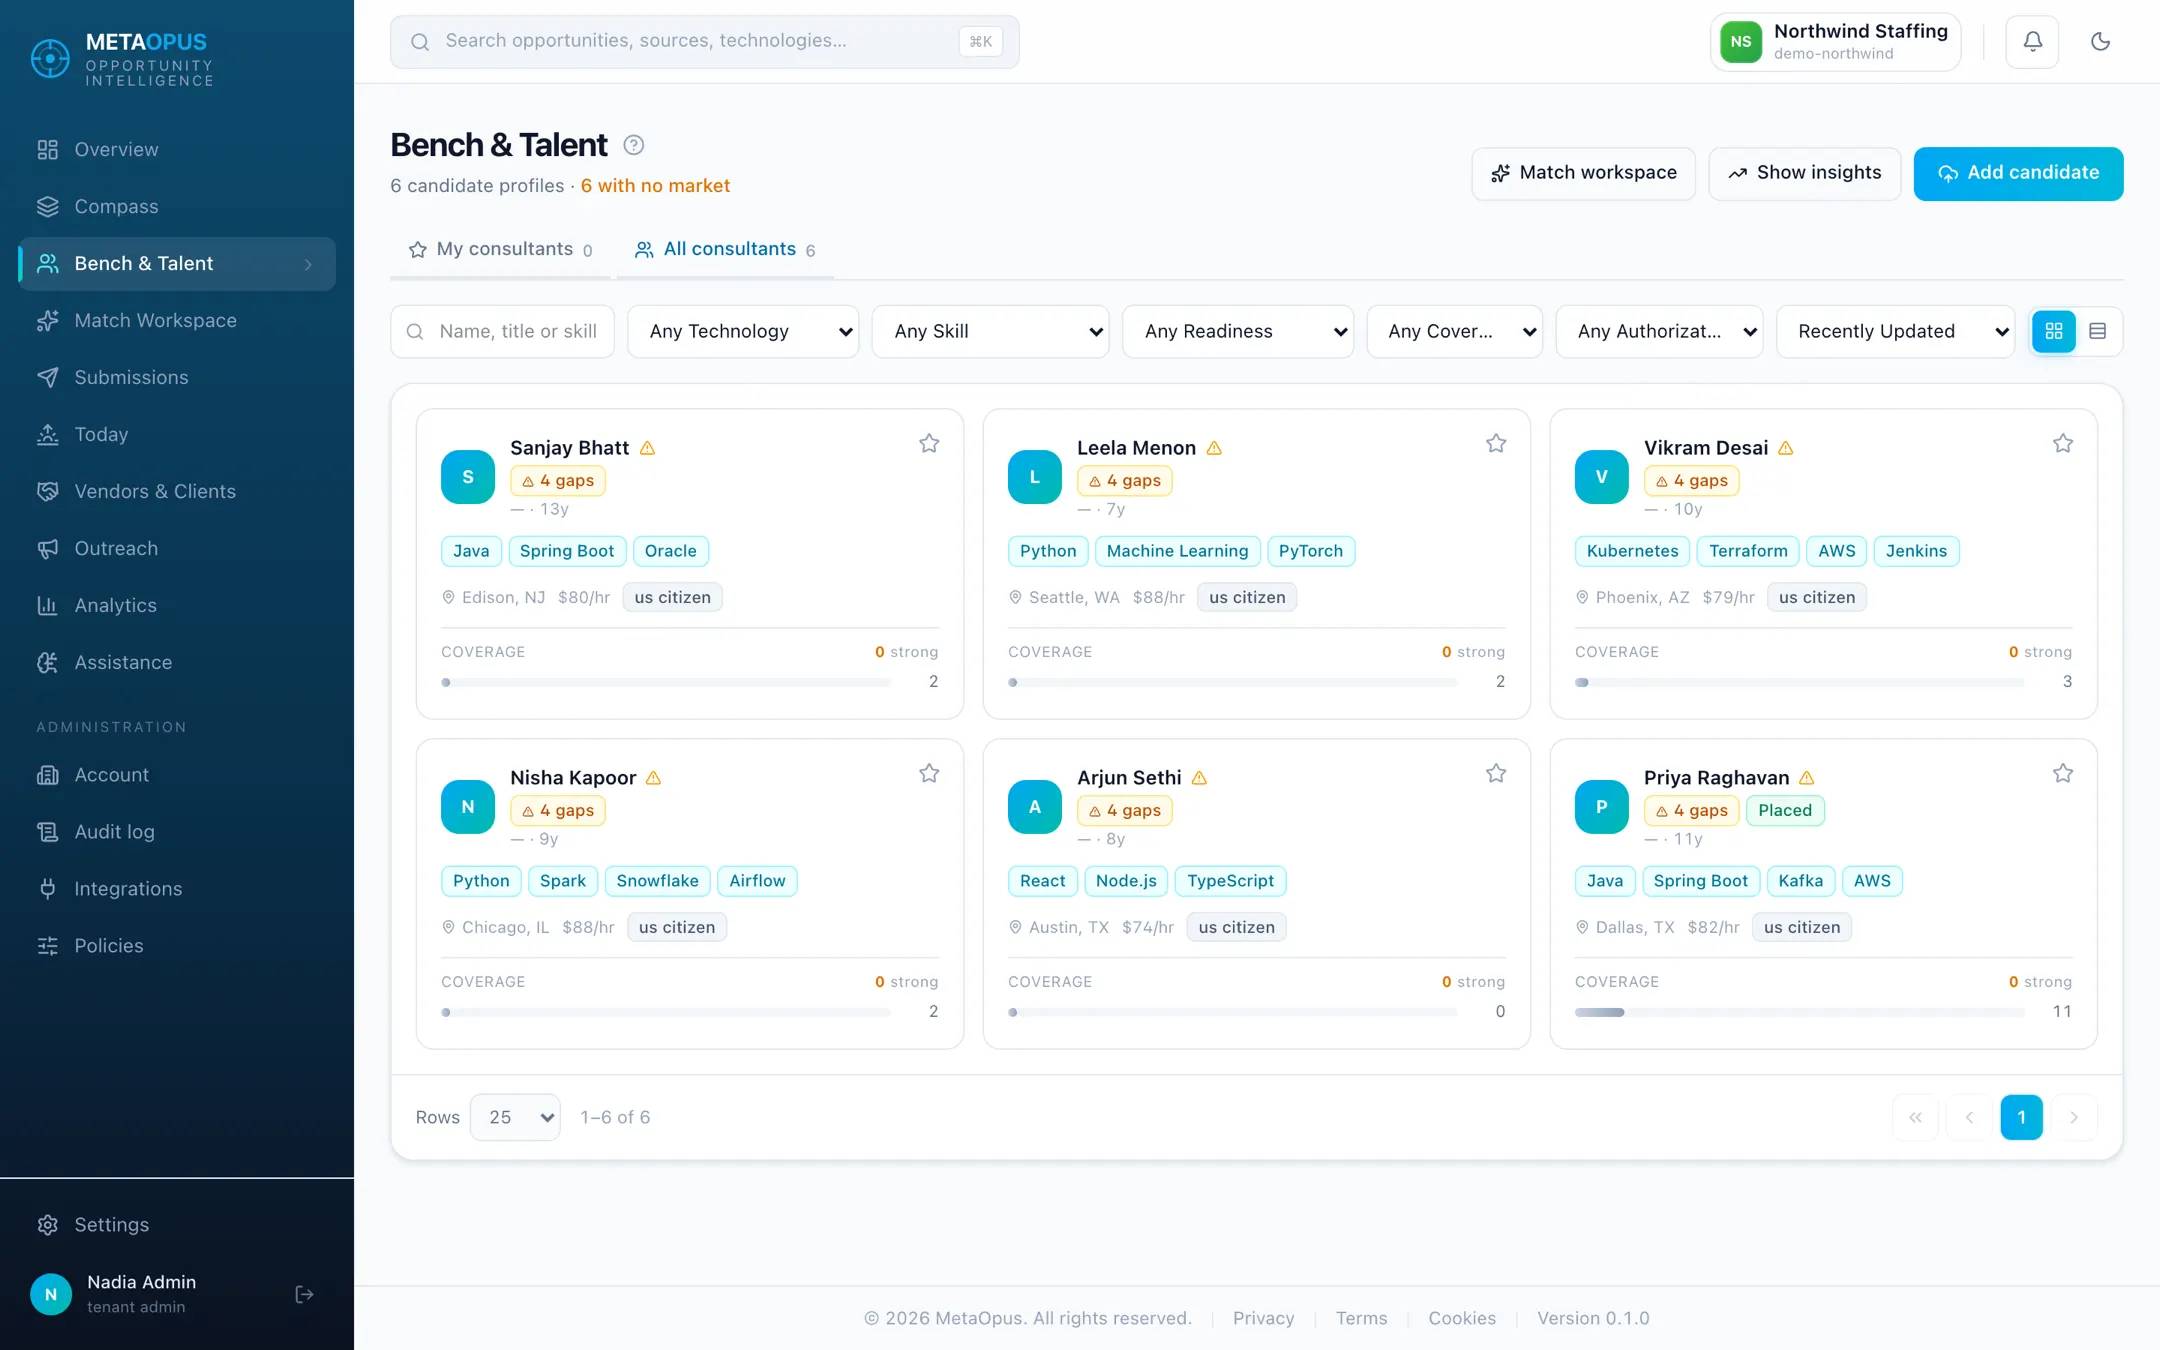Image resolution: width=2160 pixels, height=1350 pixels.
Task: Star Vikram Desai as favorite
Action: (2063, 443)
